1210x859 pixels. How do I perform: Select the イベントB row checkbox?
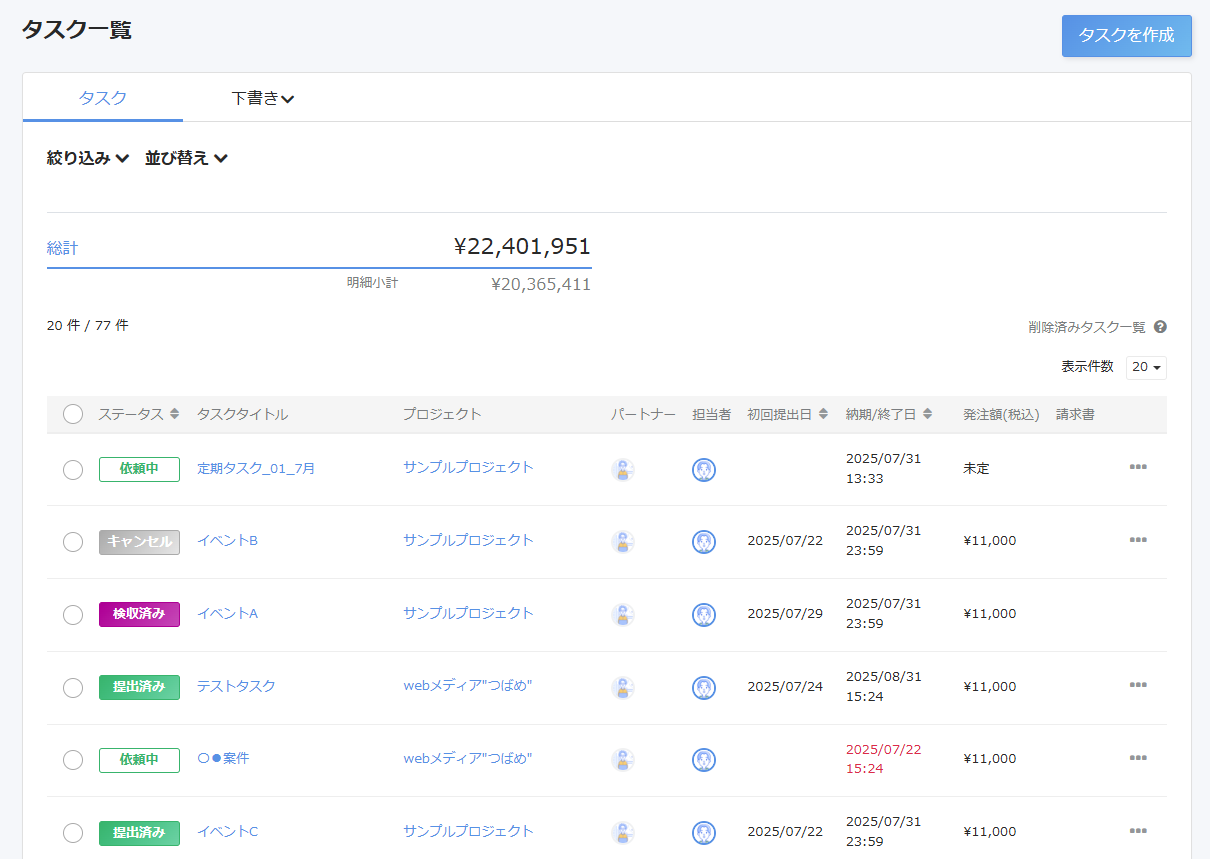coord(73,542)
